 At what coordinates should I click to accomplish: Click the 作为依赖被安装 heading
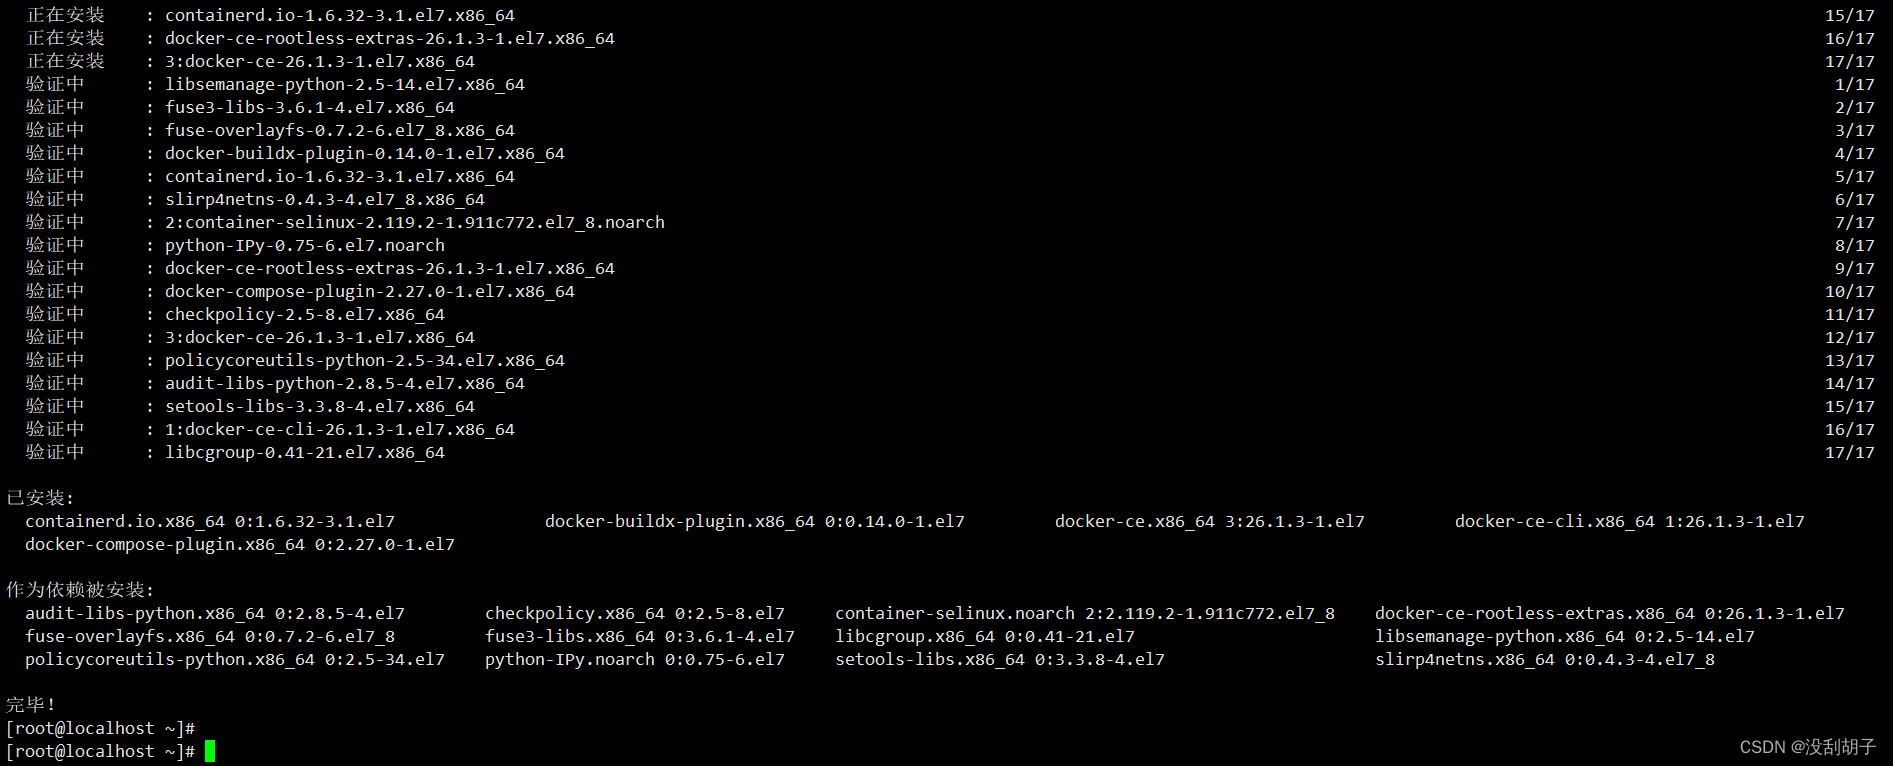coord(80,590)
